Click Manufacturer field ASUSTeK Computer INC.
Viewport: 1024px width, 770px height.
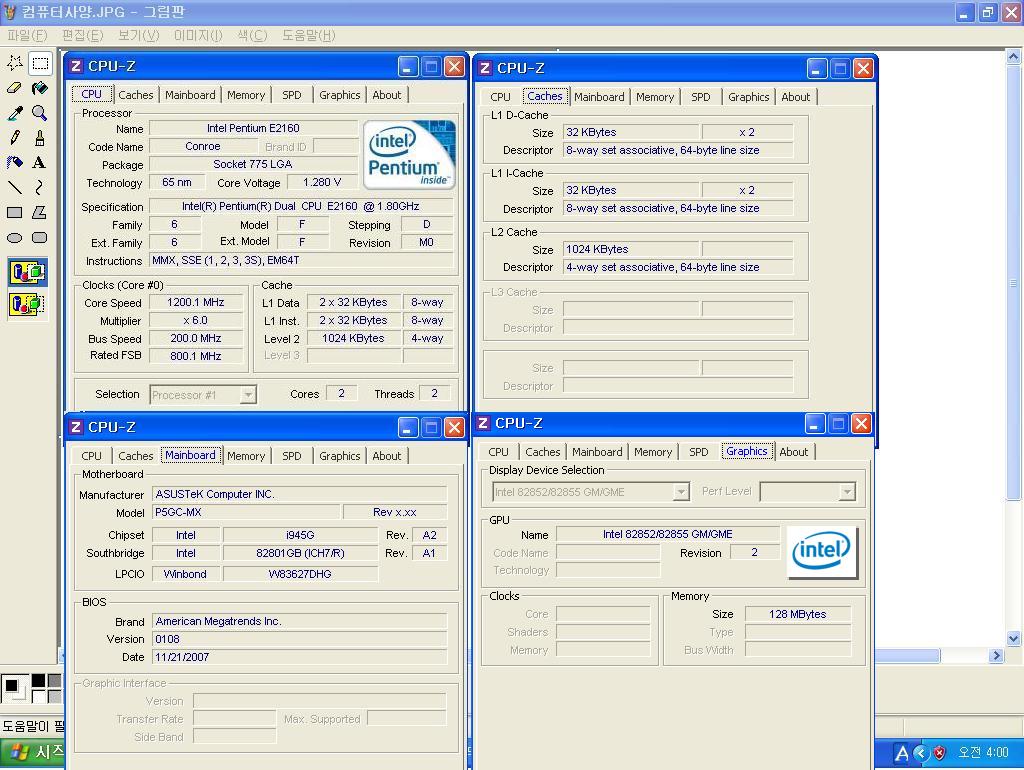(x=300, y=494)
